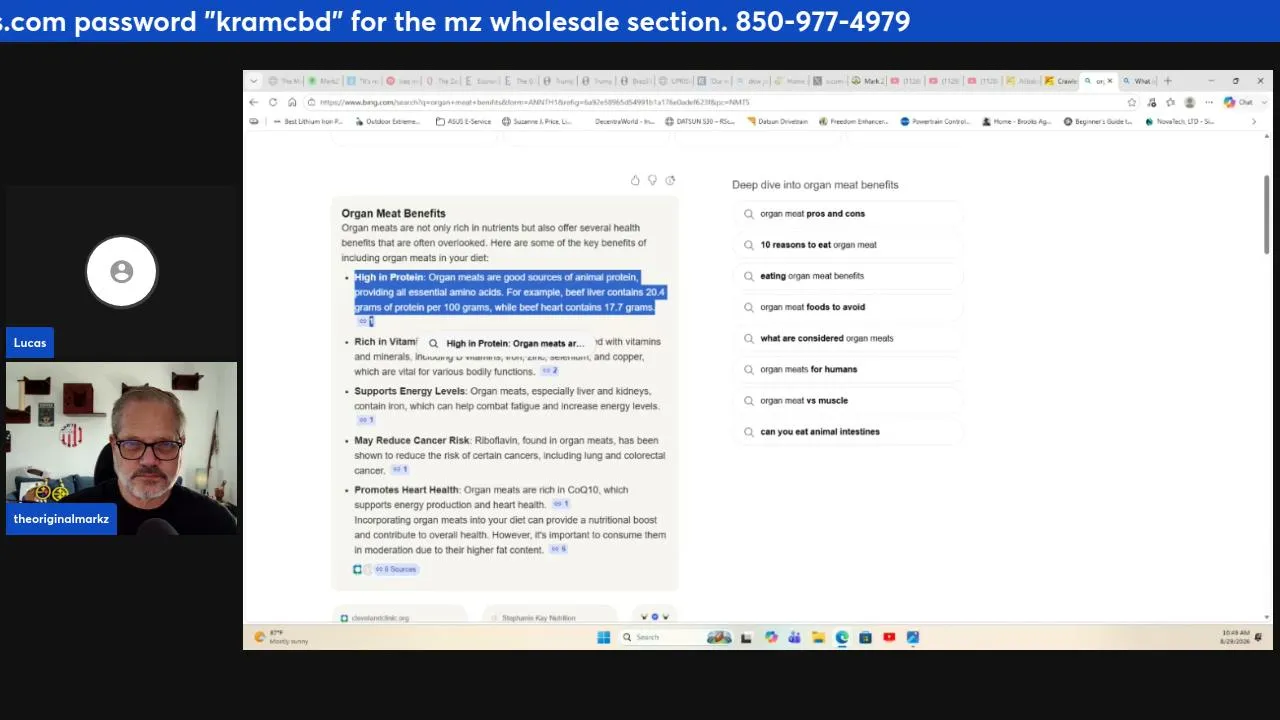Open the taskbar clock showing 10:49 AM
This screenshot has height=720, width=1280.
[x=1236, y=637]
